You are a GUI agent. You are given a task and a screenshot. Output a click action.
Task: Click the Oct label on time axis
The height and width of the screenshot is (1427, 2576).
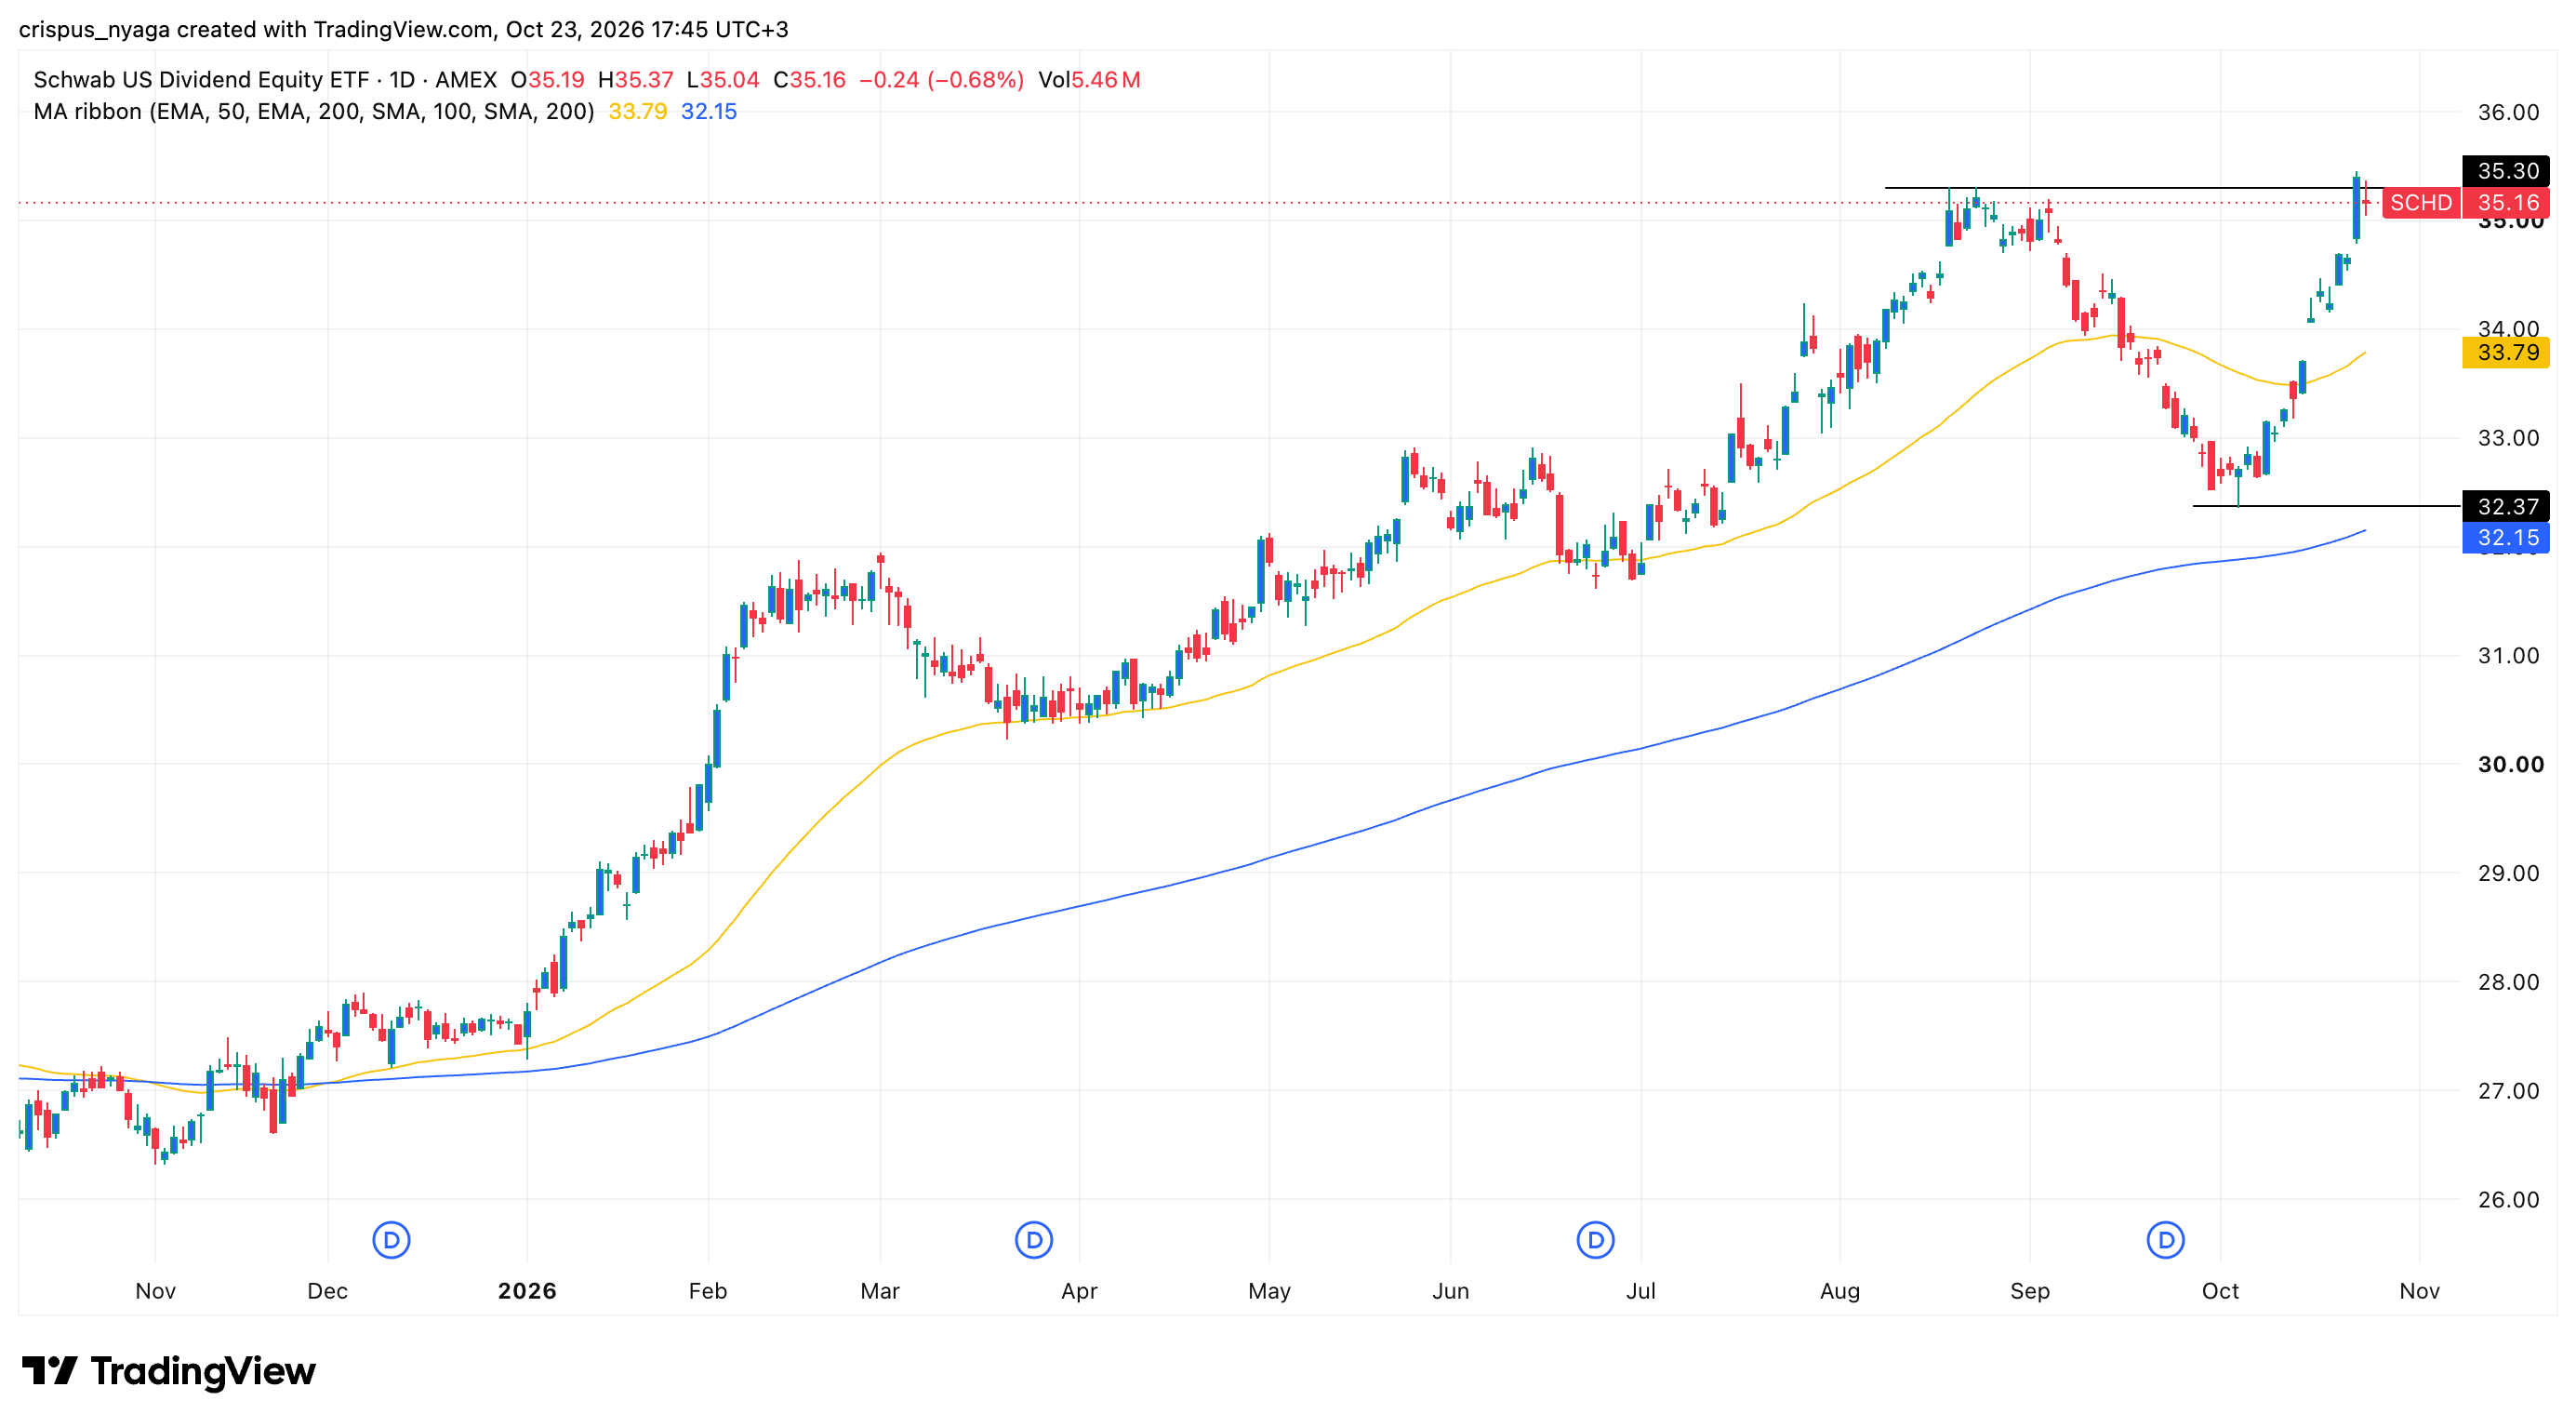pos(2220,1291)
